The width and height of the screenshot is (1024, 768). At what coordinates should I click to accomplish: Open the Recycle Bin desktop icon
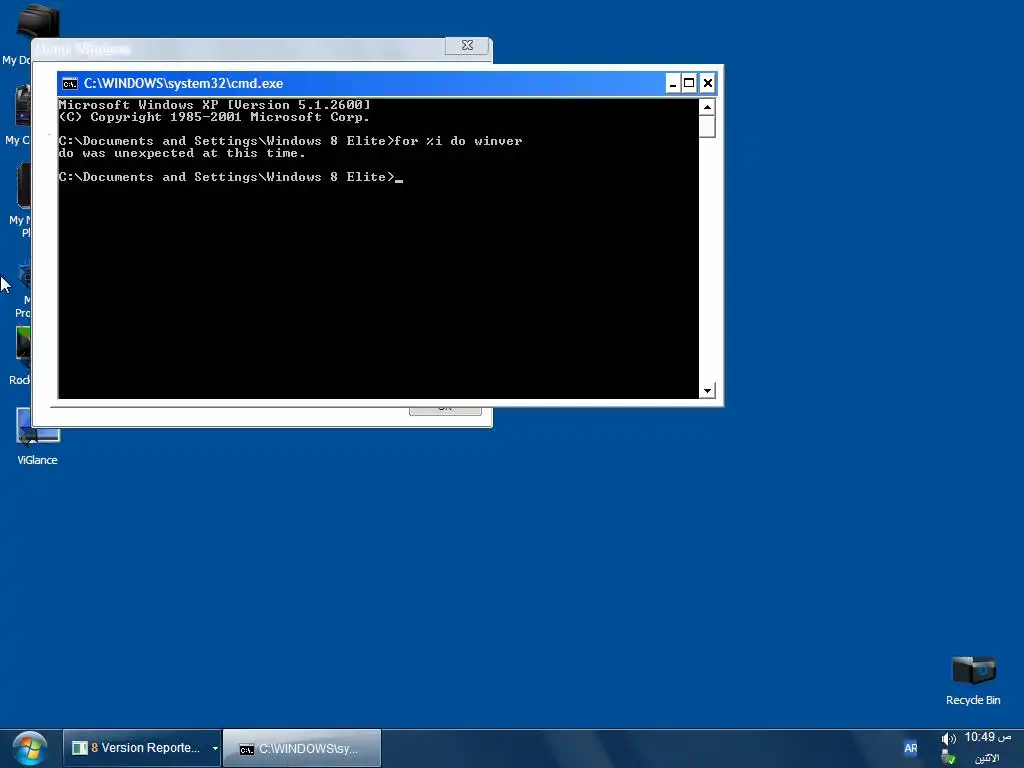click(973, 681)
